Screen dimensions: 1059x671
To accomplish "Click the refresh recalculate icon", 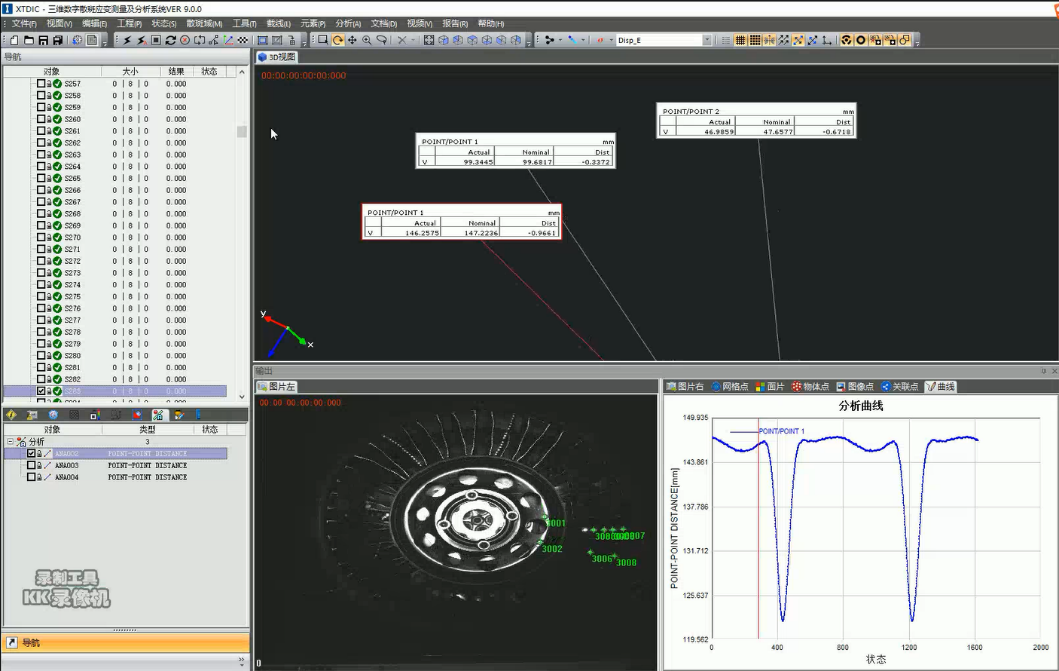I will (x=170, y=41).
